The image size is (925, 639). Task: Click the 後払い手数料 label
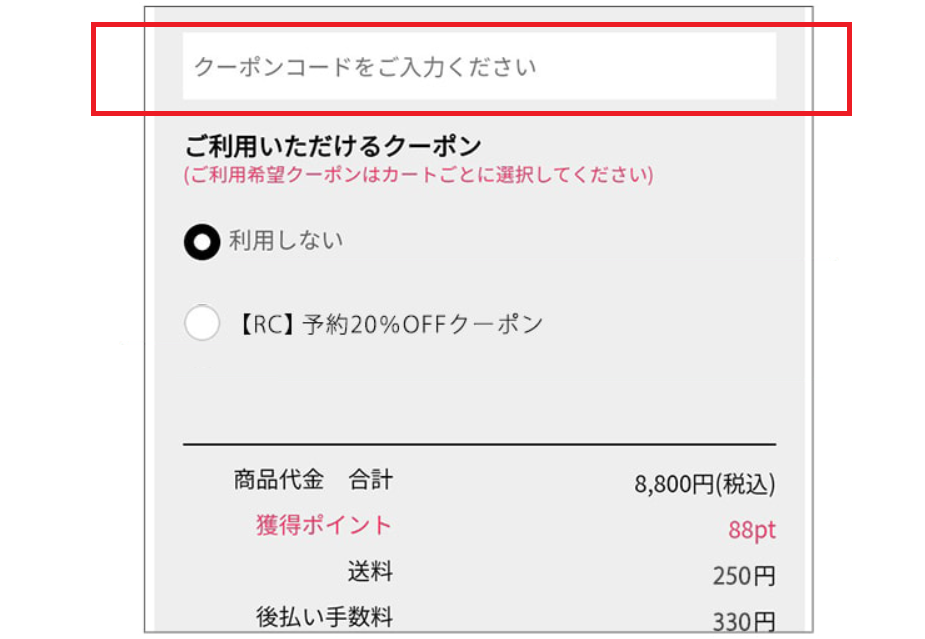pos(324,617)
